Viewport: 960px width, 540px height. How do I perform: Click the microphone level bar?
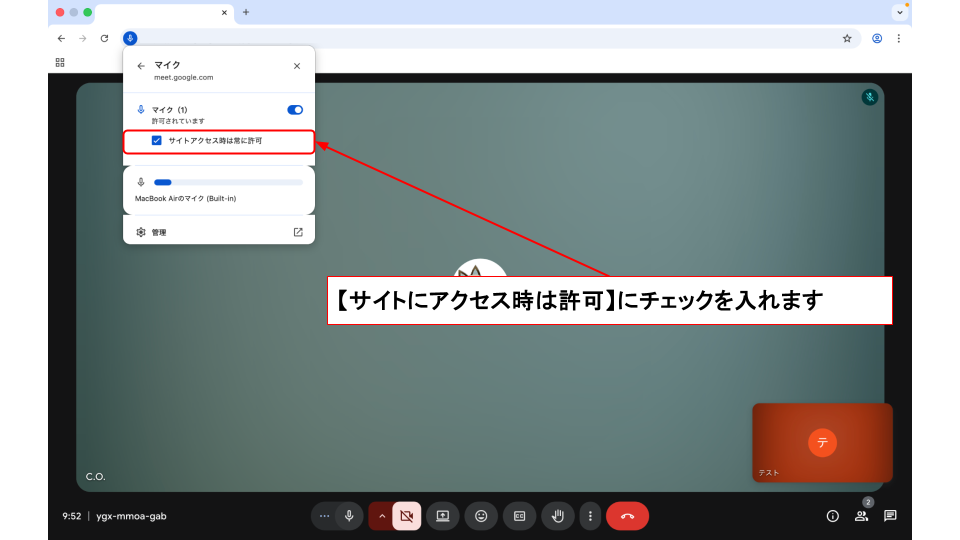click(228, 182)
